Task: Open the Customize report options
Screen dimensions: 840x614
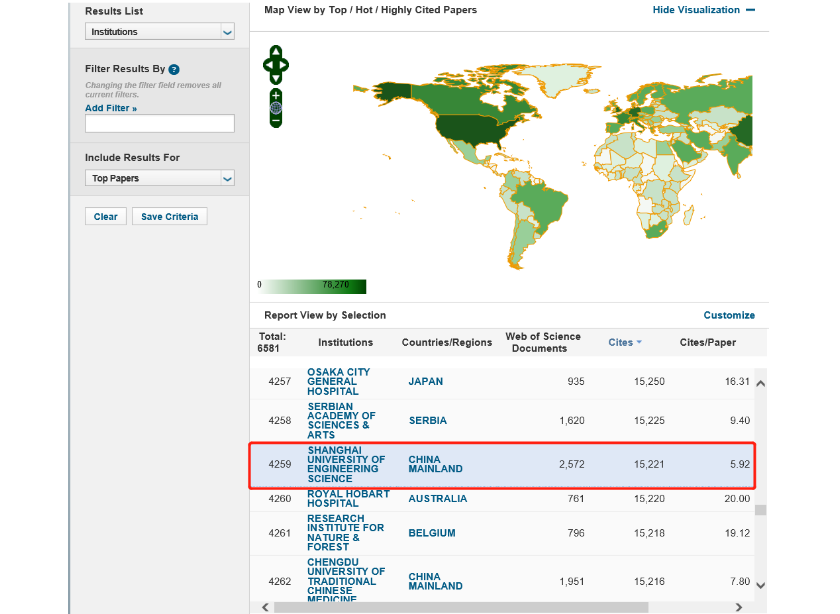Action: [x=729, y=315]
